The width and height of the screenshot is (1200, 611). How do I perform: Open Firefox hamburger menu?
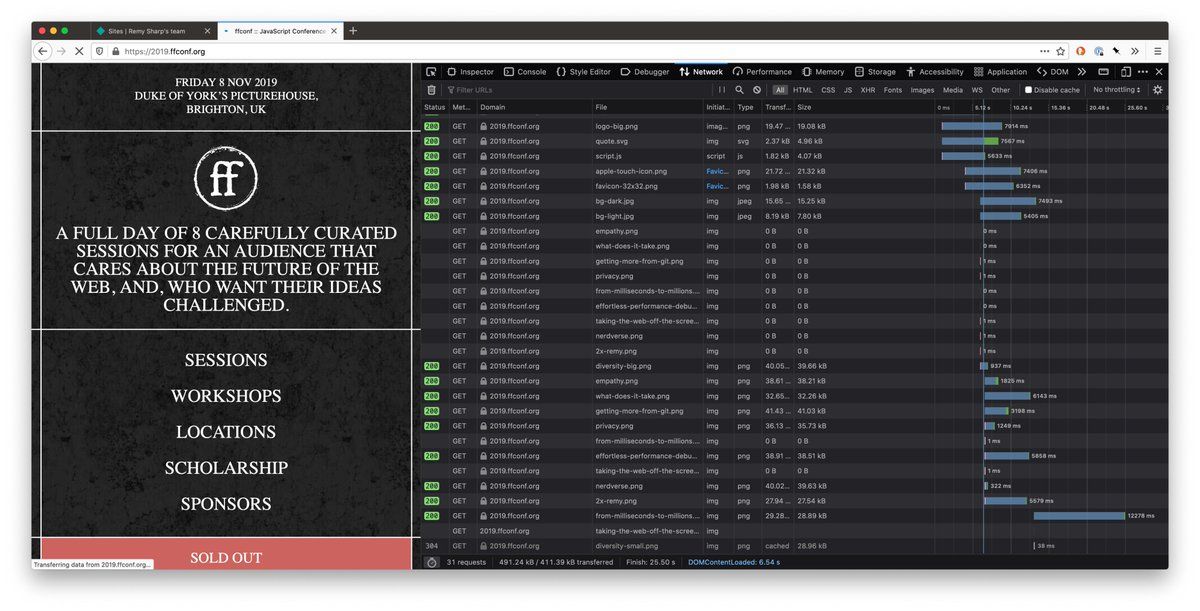1157,51
